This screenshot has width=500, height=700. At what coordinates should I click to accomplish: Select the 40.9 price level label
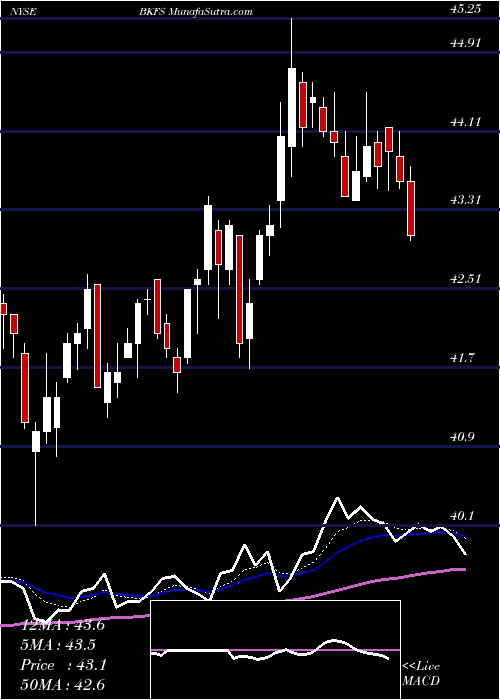(462, 436)
